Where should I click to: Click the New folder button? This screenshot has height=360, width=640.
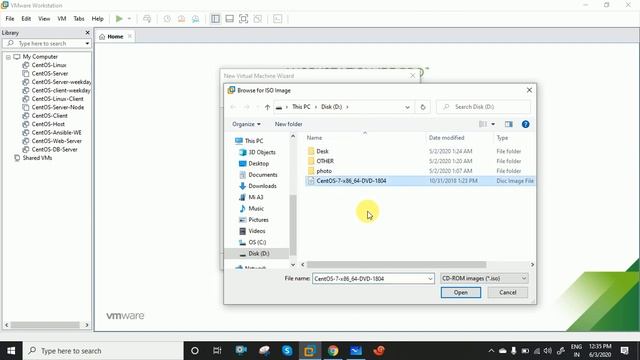pyautogui.click(x=289, y=124)
